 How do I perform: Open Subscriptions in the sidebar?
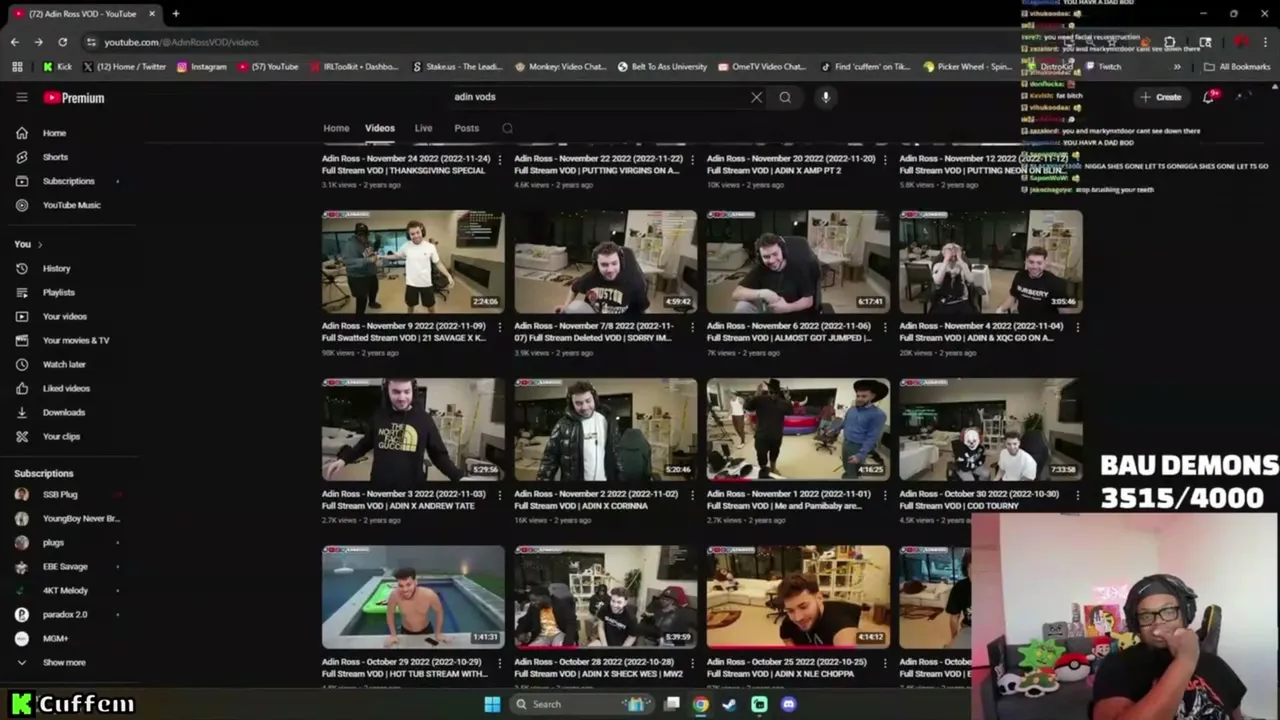68,181
